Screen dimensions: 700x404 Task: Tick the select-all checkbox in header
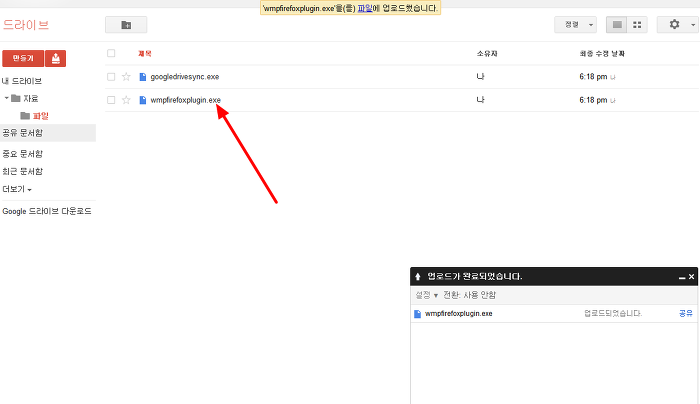(x=111, y=53)
